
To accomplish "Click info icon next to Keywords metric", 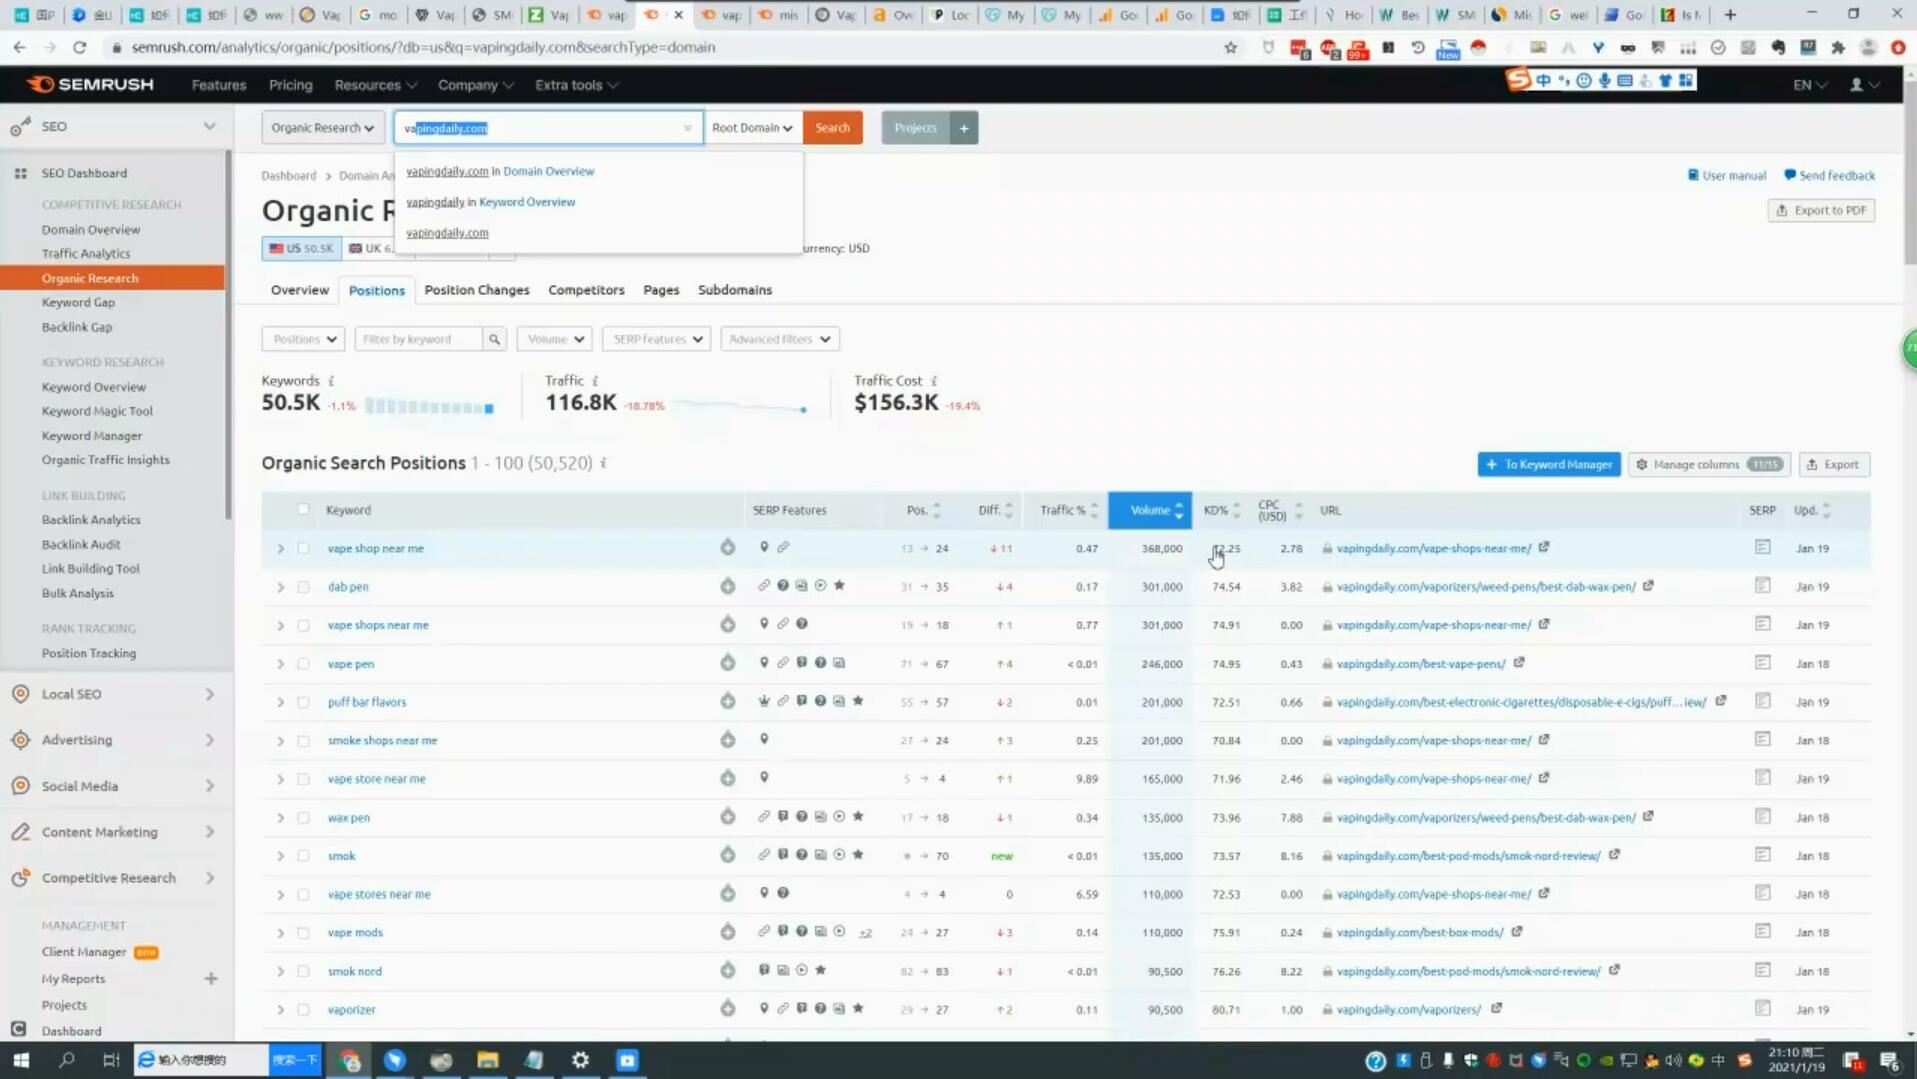I will pos(331,381).
